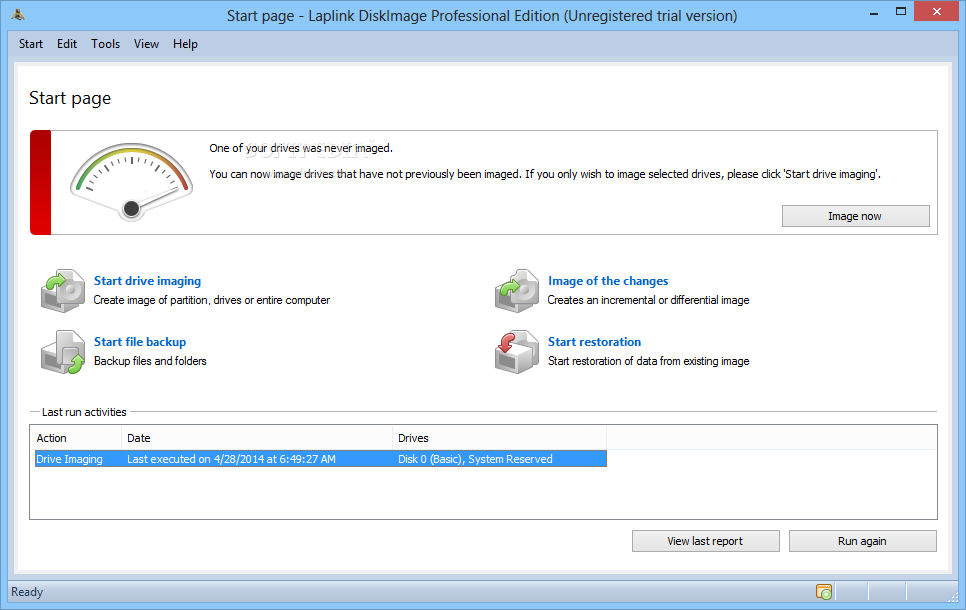Open the Edit menu
The height and width of the screenshot is (610, 966).
(x=67, y=44)
